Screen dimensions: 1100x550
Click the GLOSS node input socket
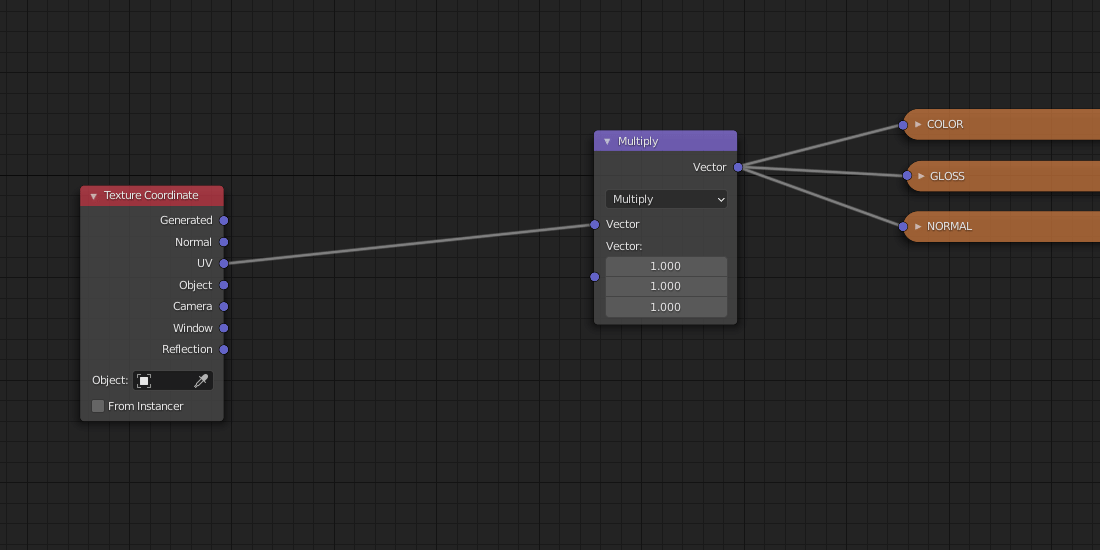point(907,176)
